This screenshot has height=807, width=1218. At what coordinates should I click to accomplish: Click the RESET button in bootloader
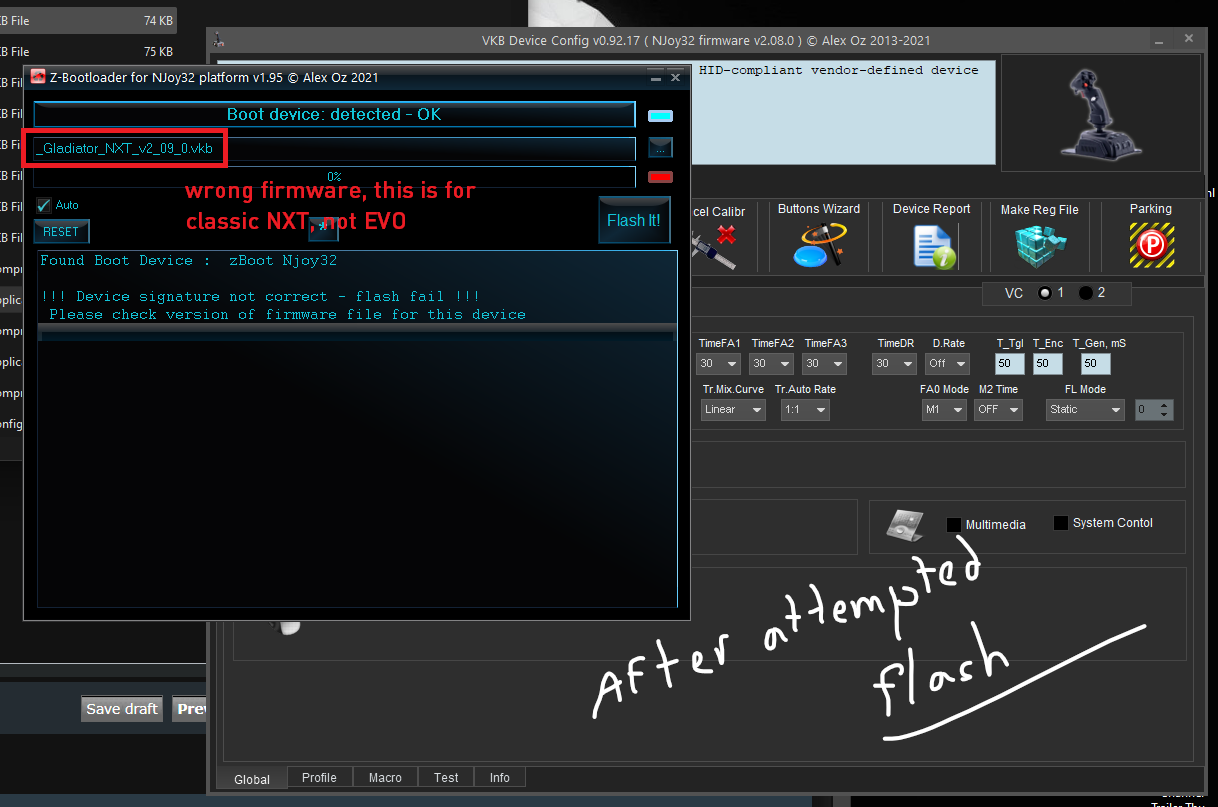click(x=61, y=231)
